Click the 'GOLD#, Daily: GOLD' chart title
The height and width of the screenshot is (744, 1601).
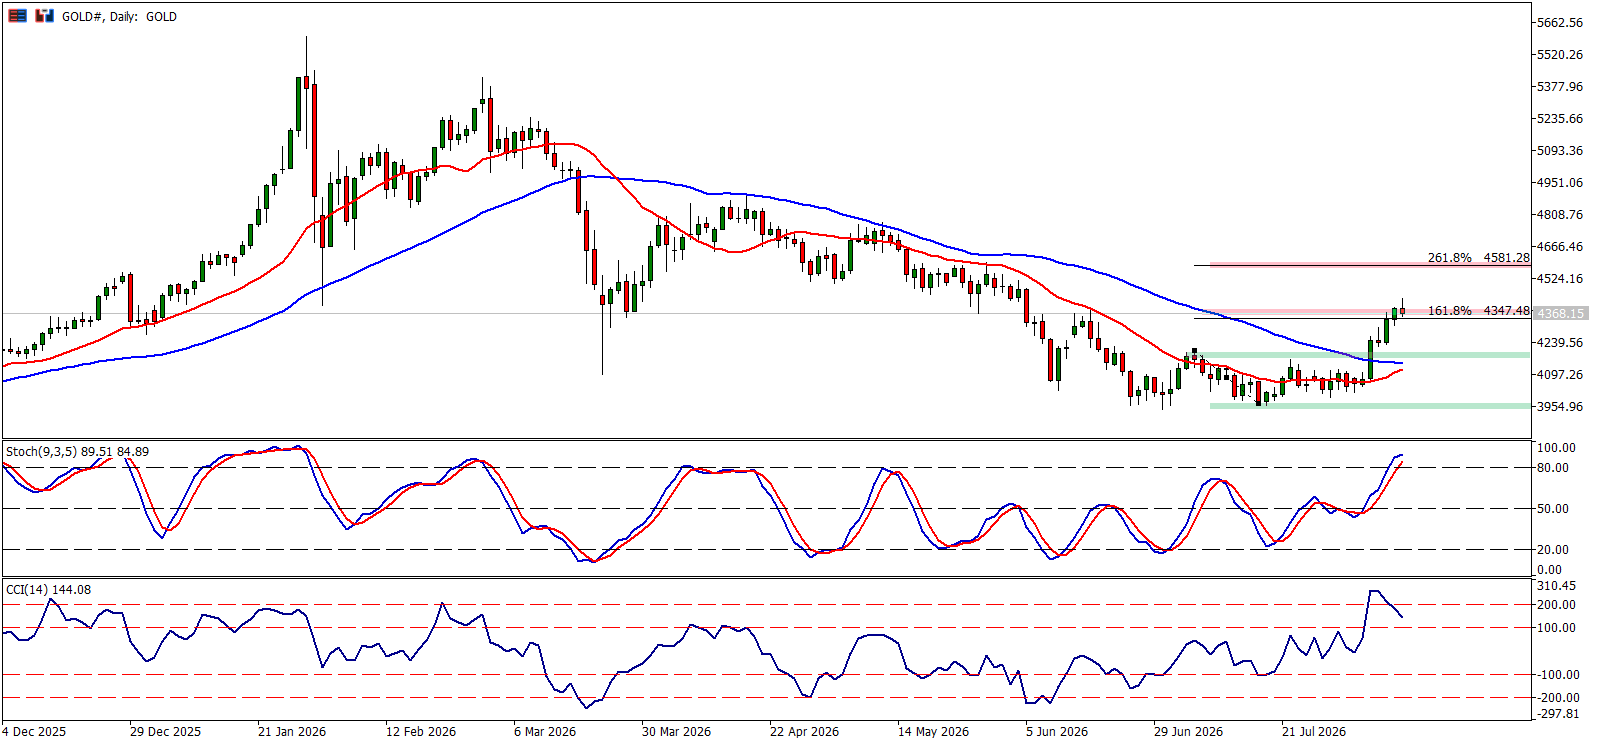119,17
